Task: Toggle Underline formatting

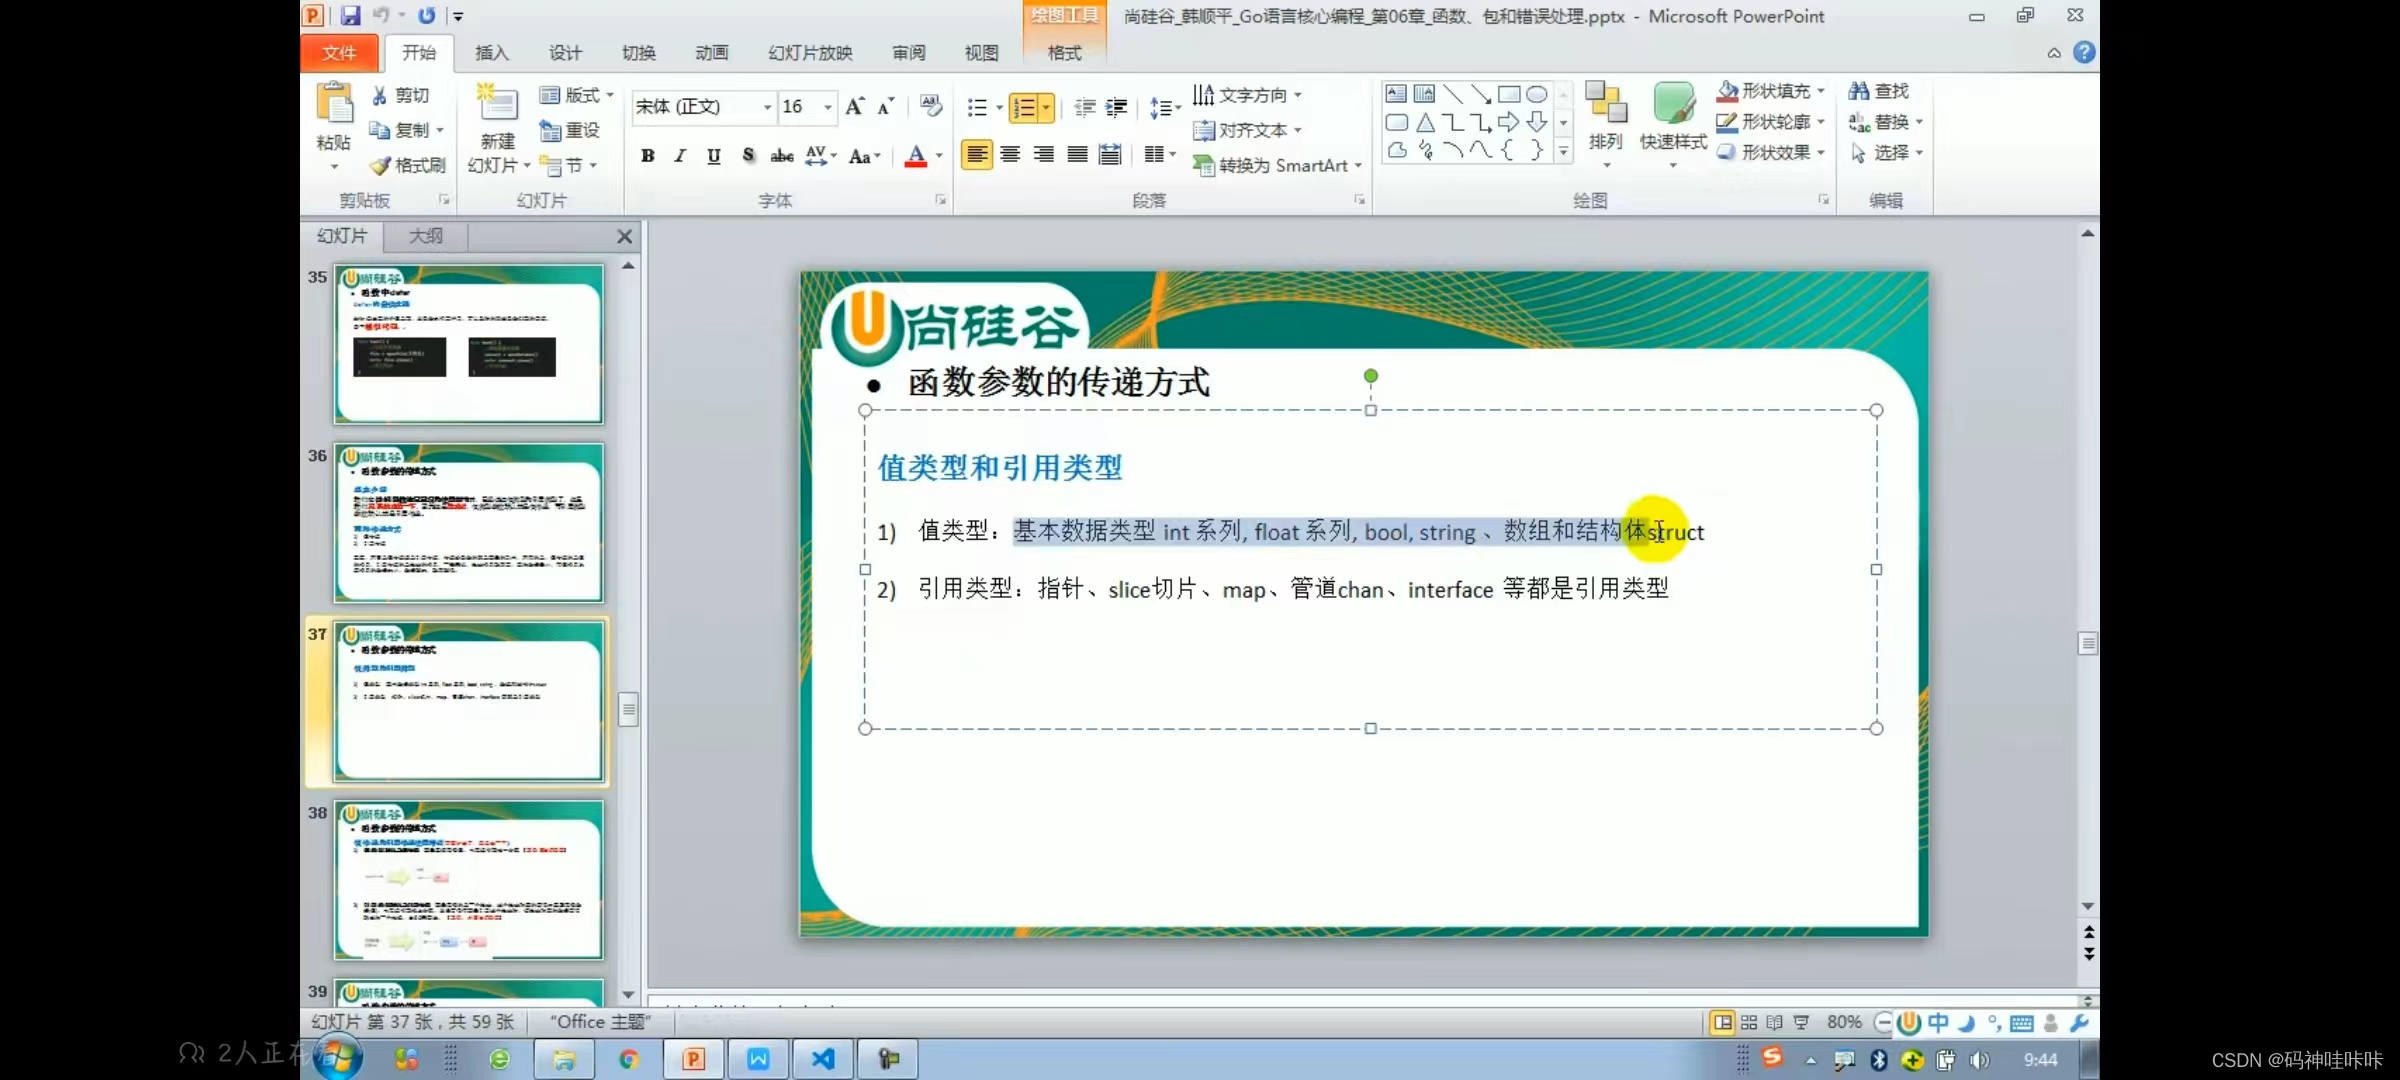Action: point(714,155)
